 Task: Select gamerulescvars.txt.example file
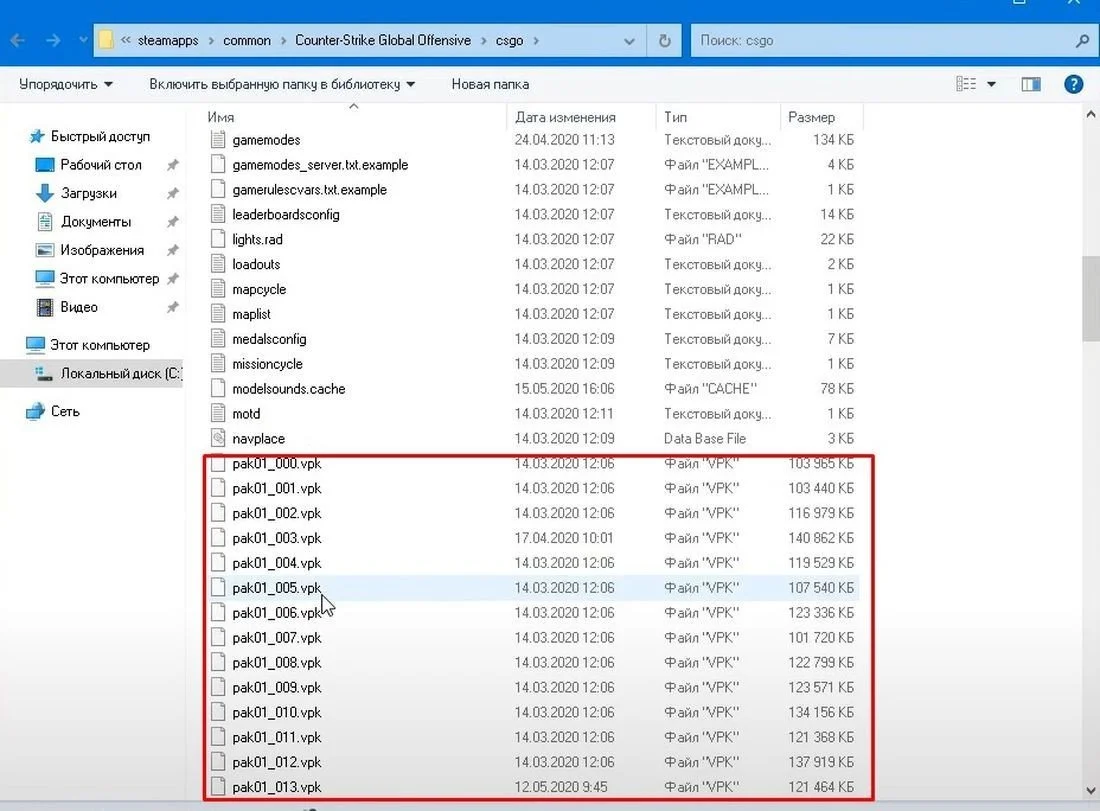point(309,189)
